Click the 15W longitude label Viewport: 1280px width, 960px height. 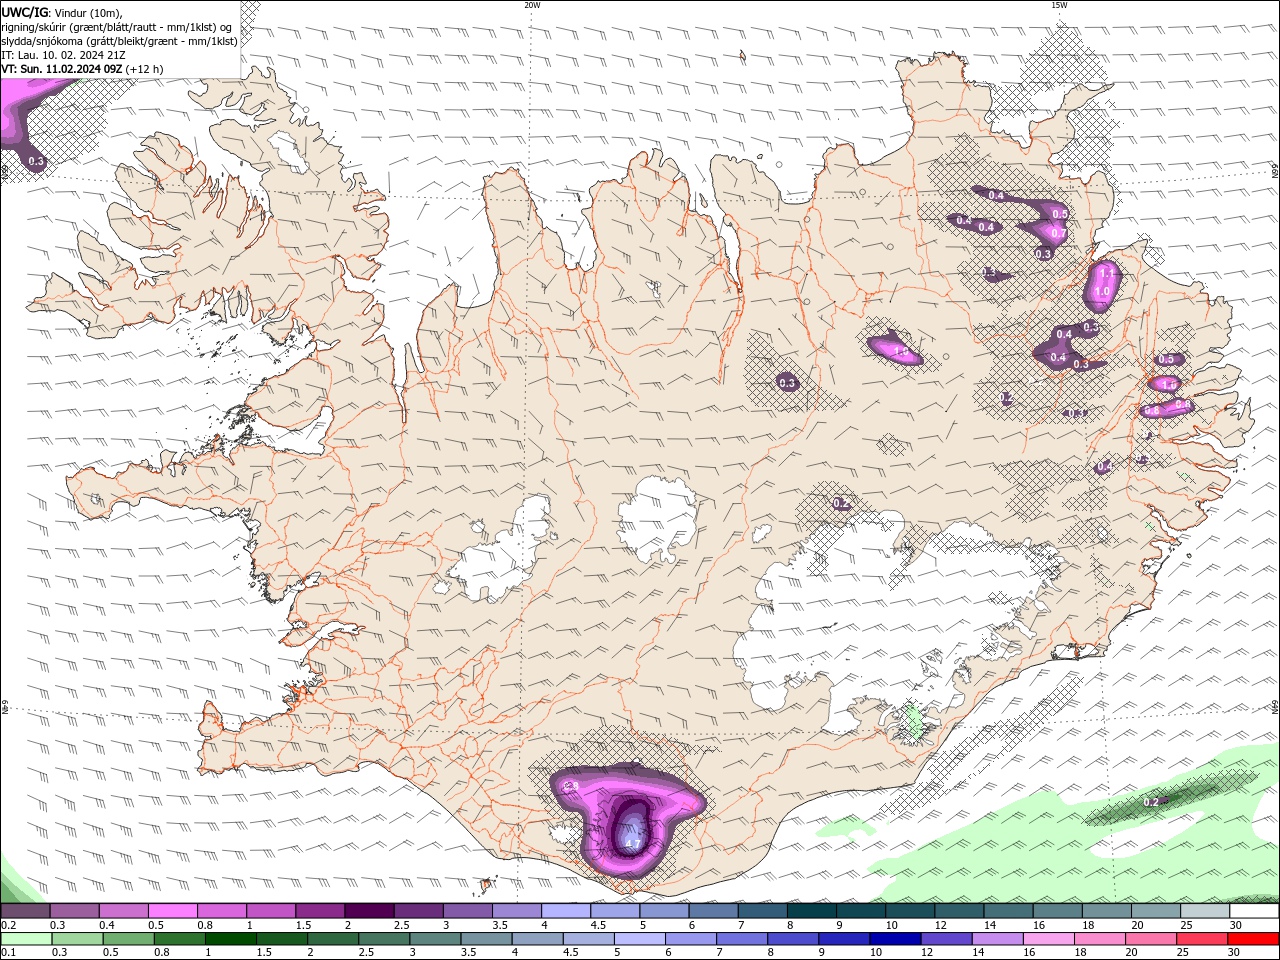point(1059,5)
